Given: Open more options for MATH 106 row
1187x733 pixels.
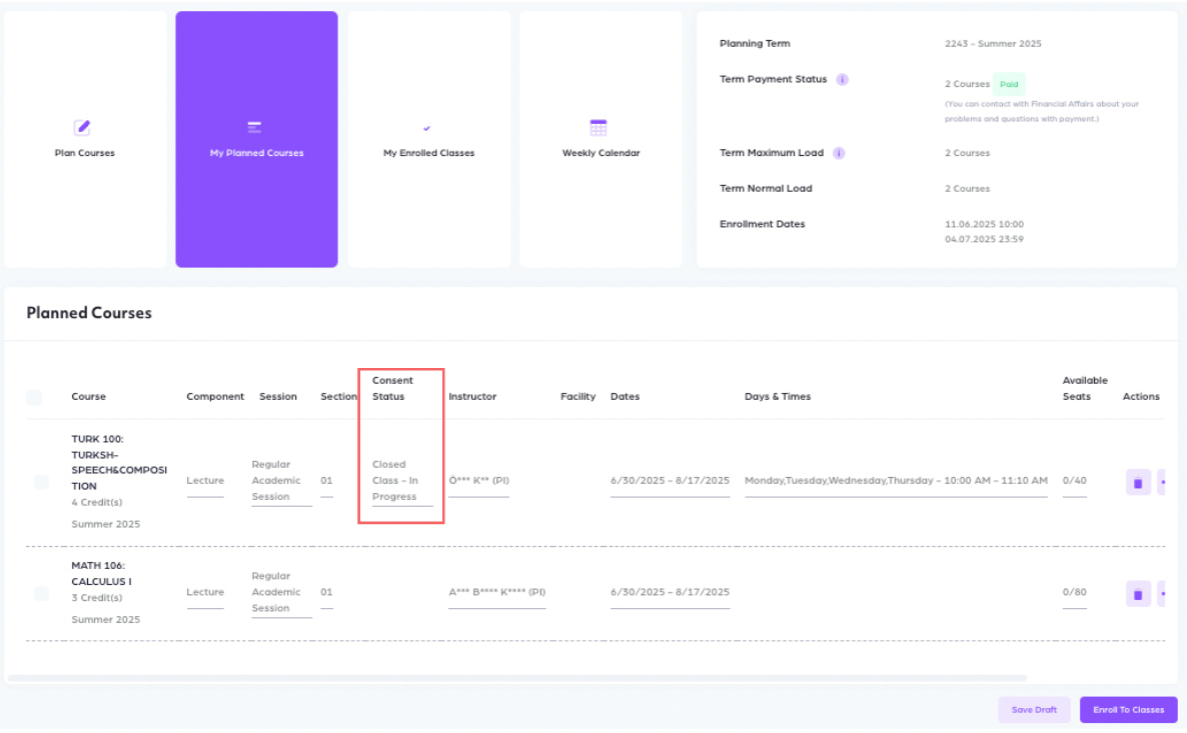Looking at the screenshot, I should [x=1162, y=595].
